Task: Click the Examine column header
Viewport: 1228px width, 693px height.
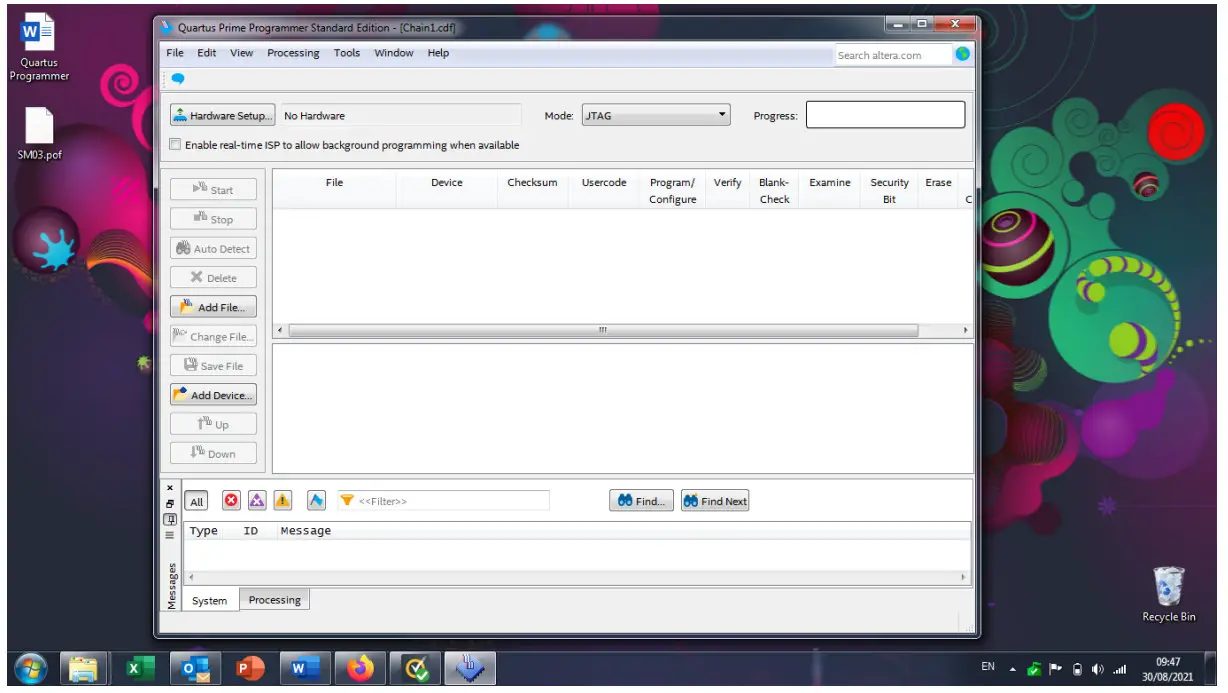Action: tap(830, 190)
